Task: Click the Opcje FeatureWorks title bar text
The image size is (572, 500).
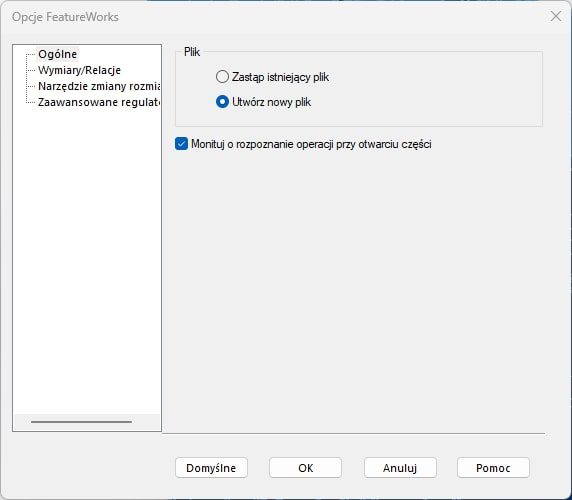Action: (x=65, y=17)
